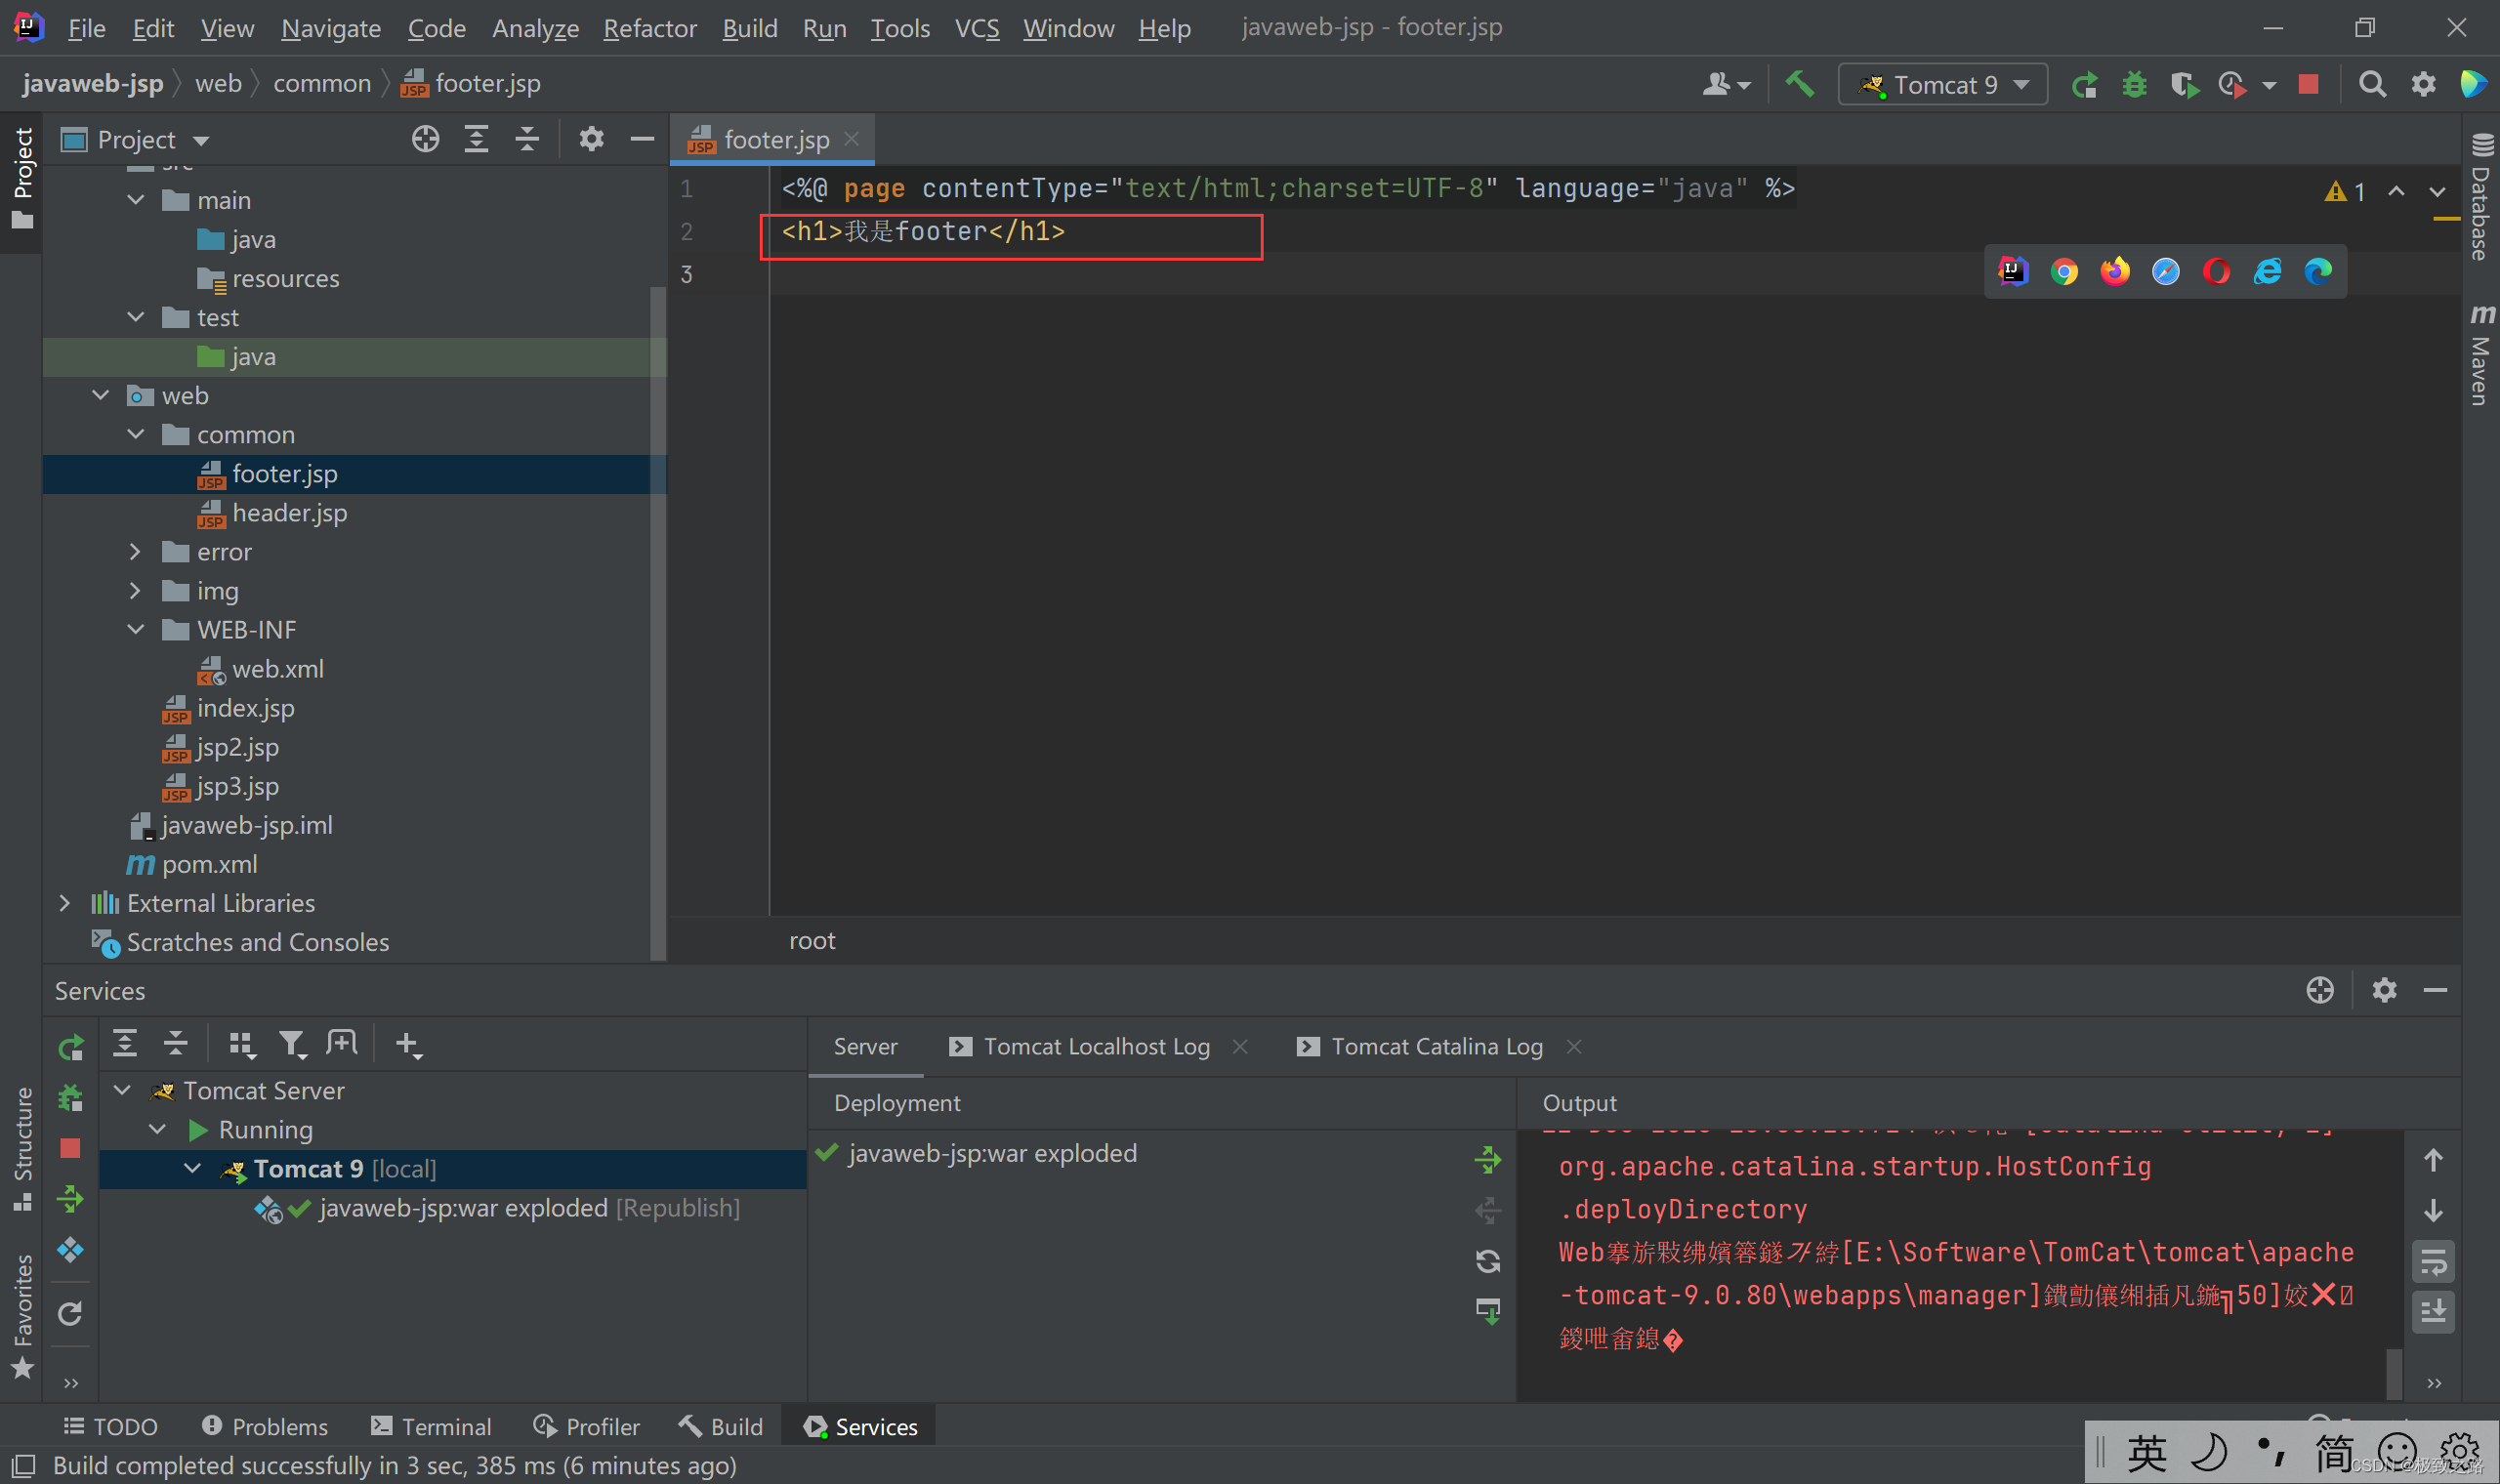2500x1484 pixels.
Task: Open IDE settings gear in top toolbar
Action: click(x=2423, y=85)
